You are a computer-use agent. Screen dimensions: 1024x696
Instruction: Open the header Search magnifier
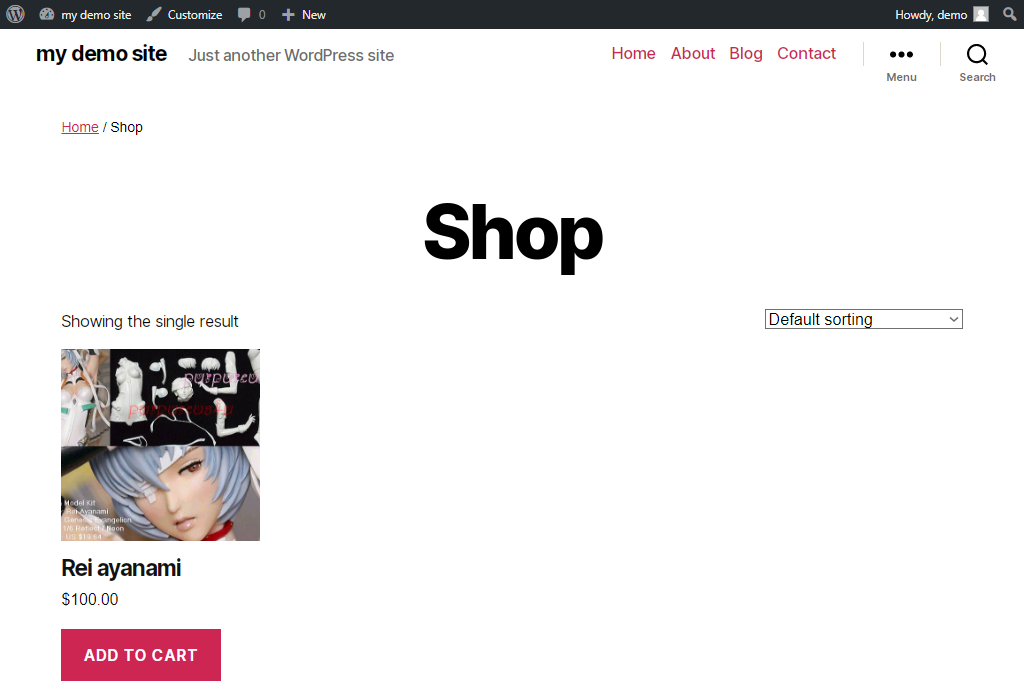click(977, 64)
